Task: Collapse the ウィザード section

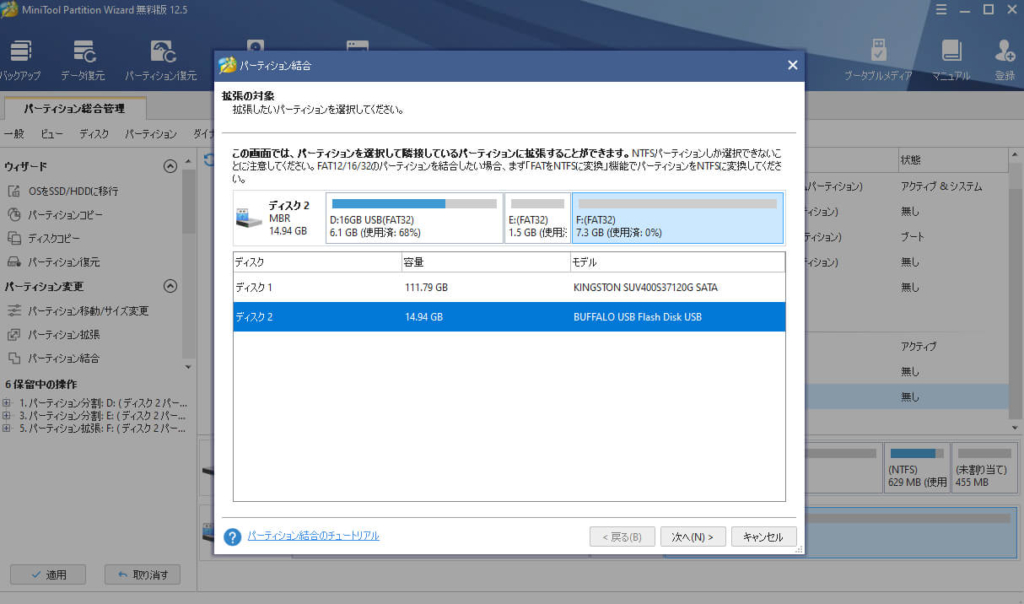Action: tap(170, 167)
